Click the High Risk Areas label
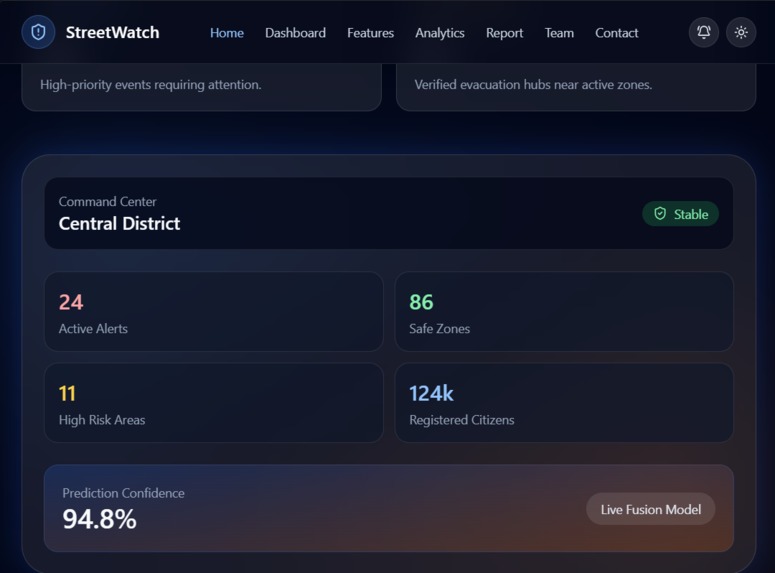775x573 pixels. click(x=102, y=420)
